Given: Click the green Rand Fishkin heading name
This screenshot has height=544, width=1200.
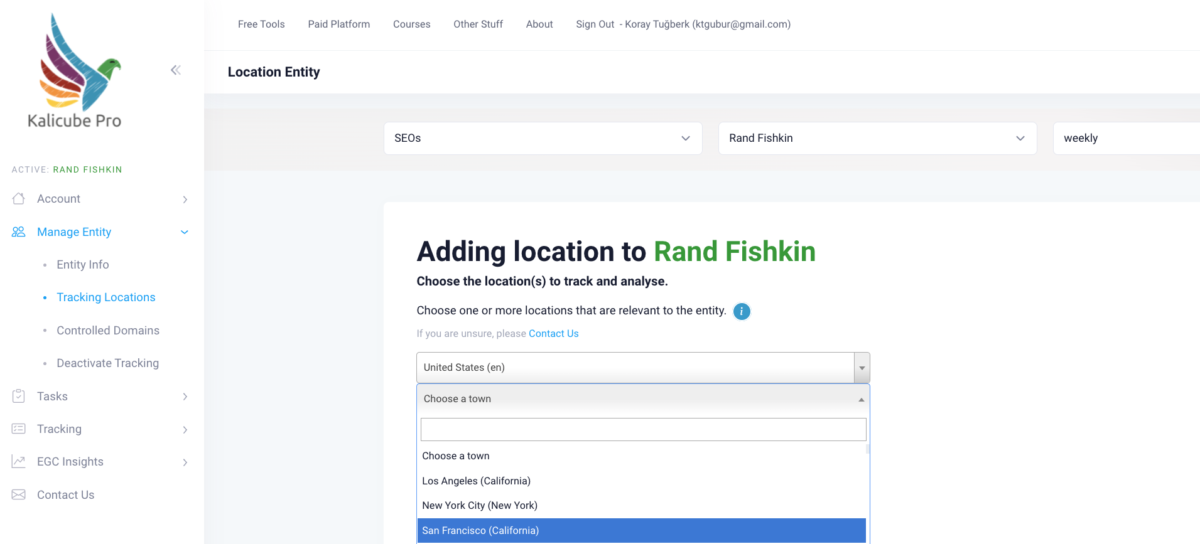Looking at the screenshot, I should point(735,251).
